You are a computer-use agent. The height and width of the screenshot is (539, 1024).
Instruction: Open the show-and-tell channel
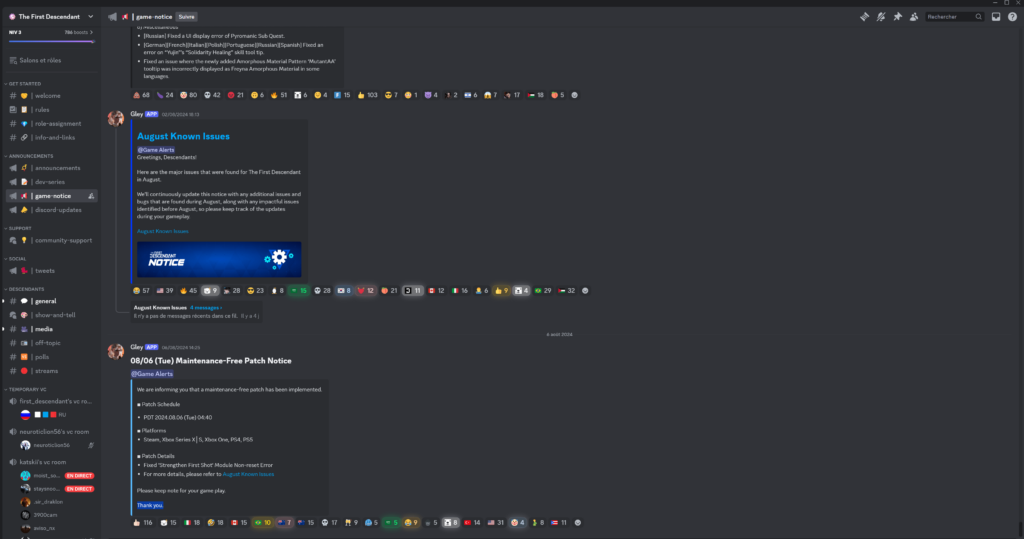click(52, 315)
